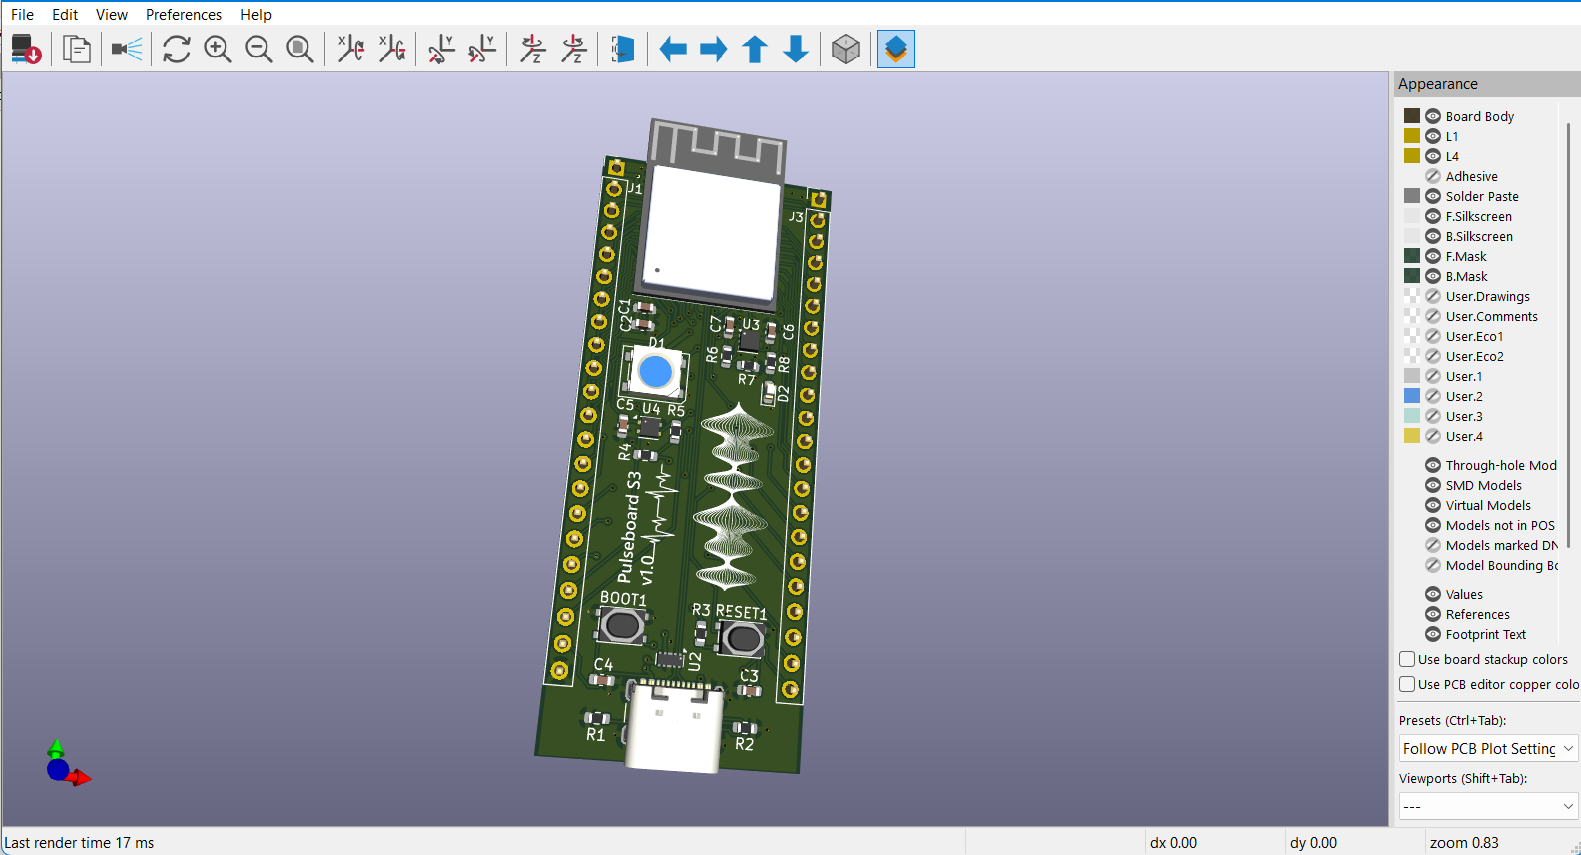Click the Board Body color swatch
1581x855 pixels.
click(x=1412, y=116)
